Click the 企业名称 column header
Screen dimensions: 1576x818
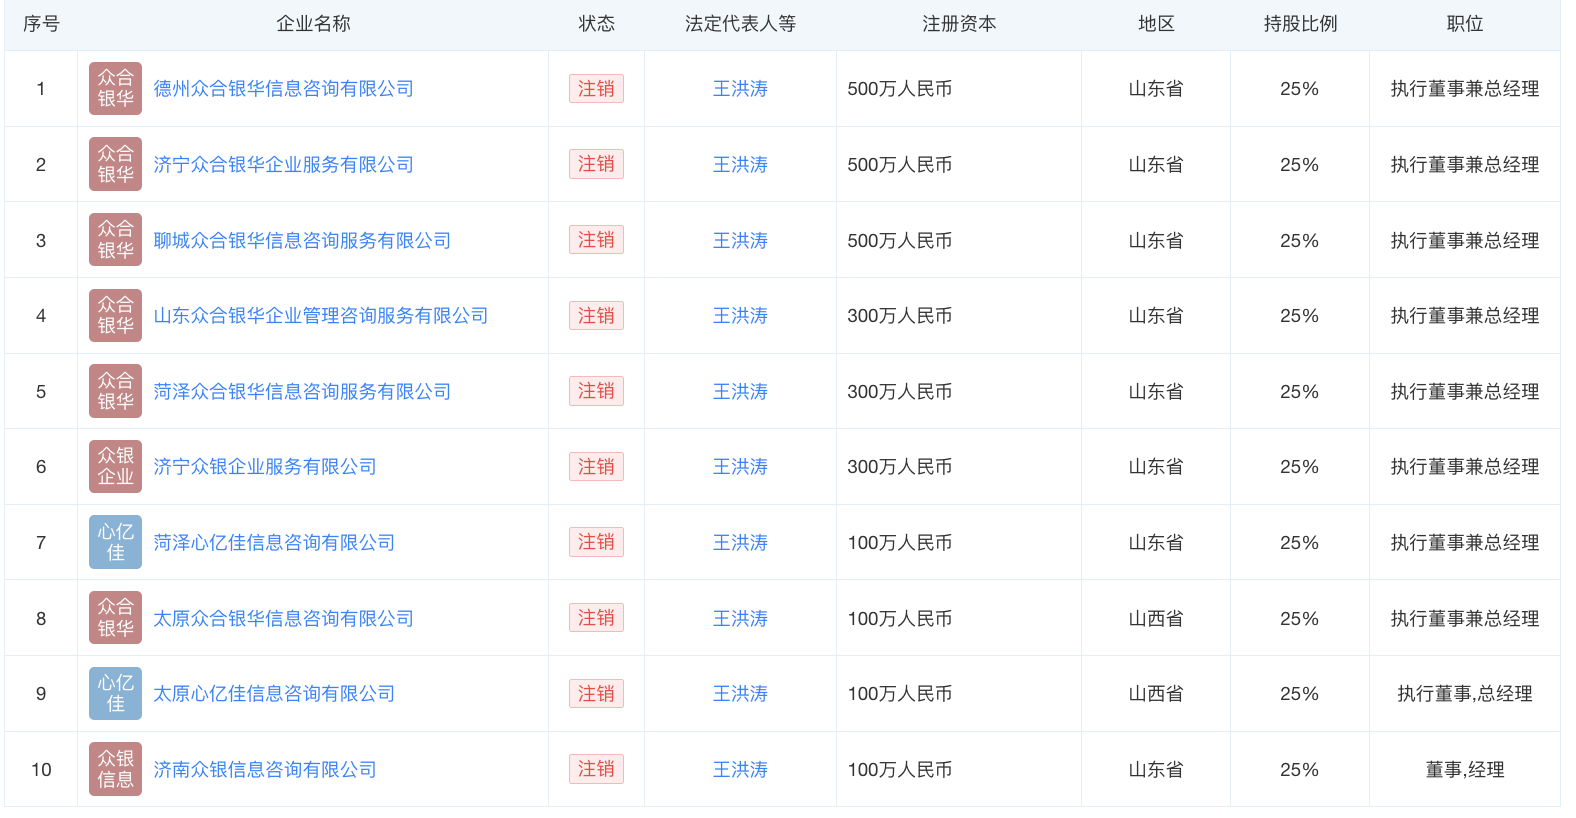pos(313,24)
